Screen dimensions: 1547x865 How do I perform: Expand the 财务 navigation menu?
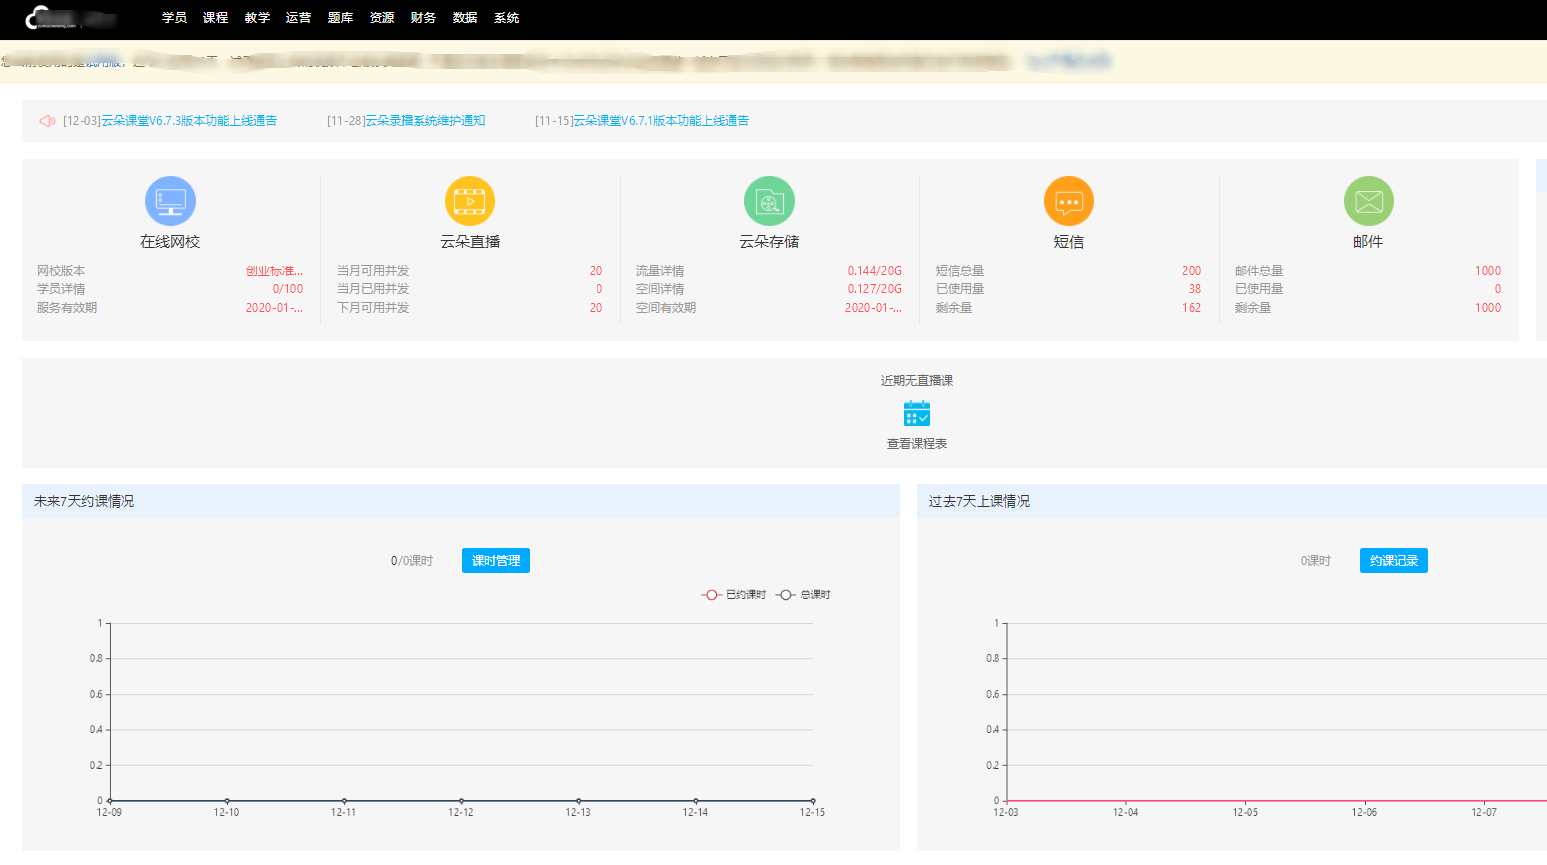click(x=423, y=18)
